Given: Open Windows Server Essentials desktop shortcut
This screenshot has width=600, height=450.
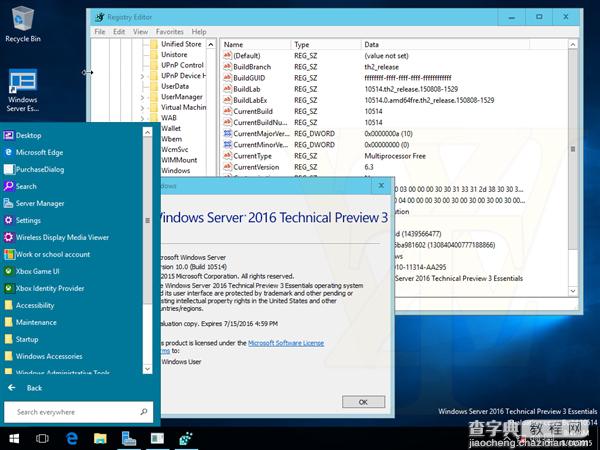Looking at the screenshot, I should (x=23, y=90).
